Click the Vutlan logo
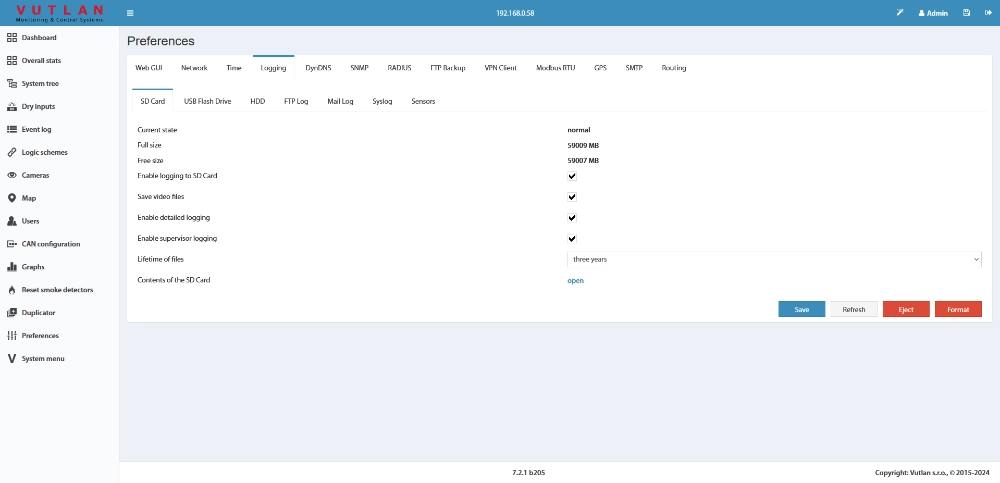1000x483 pixels. pyautogui.click(x=59, y=12)
